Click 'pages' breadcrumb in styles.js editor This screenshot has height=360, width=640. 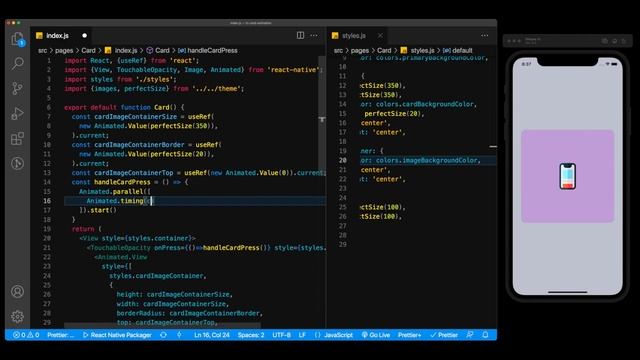(360, 50)
